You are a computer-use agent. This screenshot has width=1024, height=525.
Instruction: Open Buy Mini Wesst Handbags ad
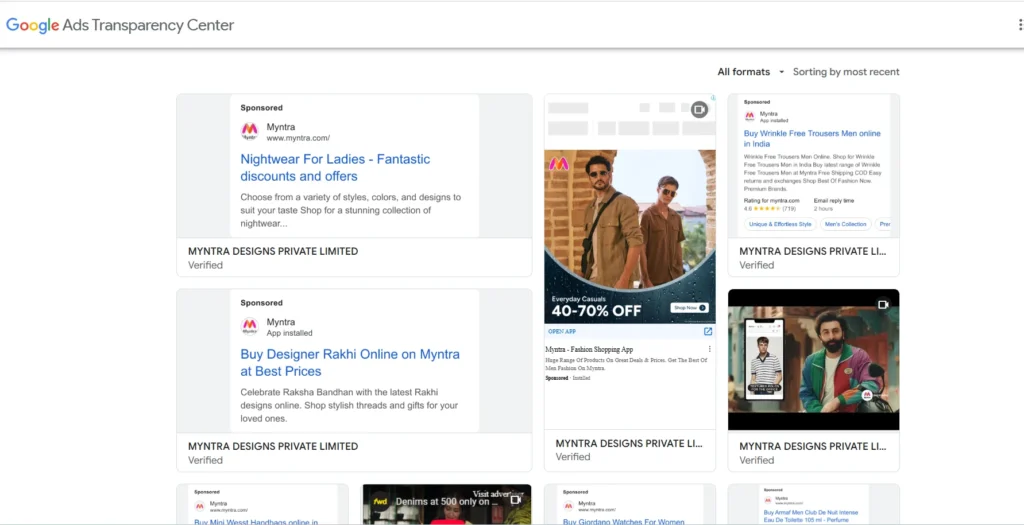click(x=256, y=522)
